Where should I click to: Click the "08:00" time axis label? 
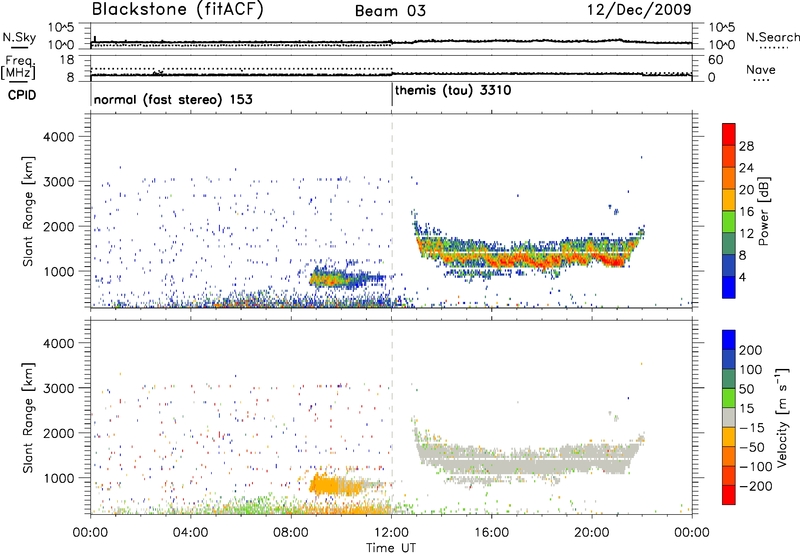tap(291, 533)
